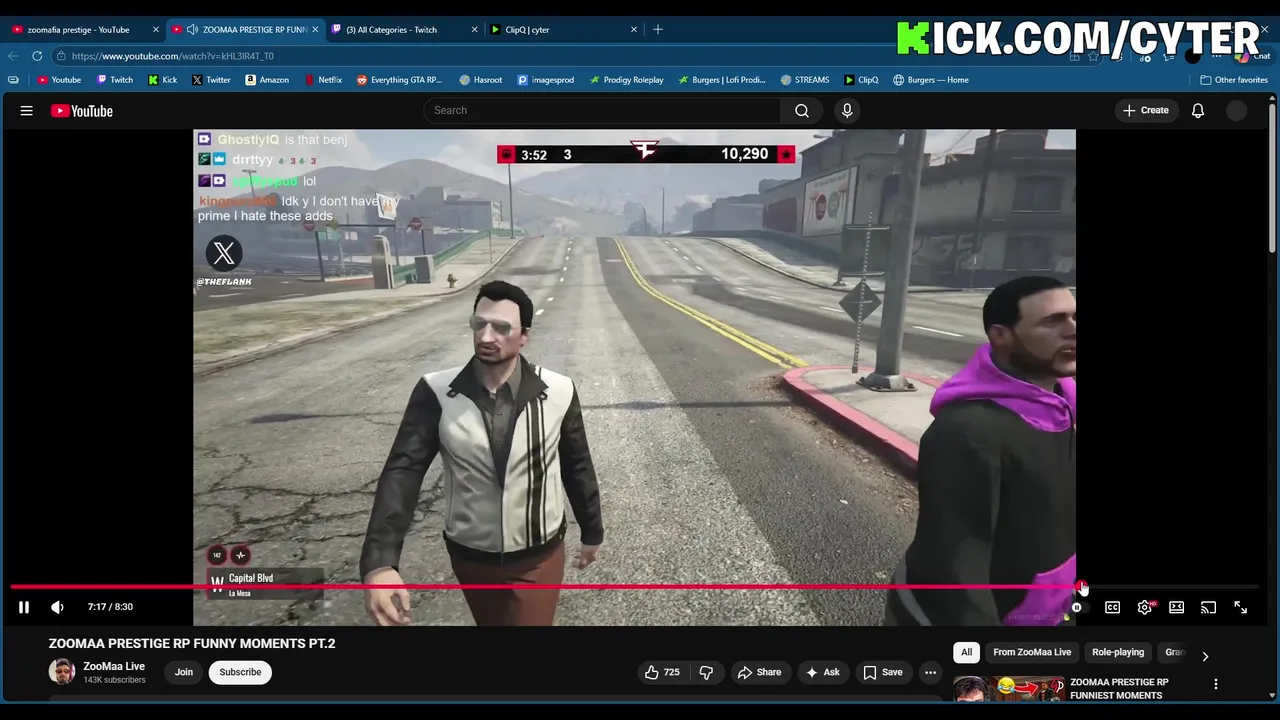Screen dimensions: 1280x720
Task: Share the ZooMaa Prestige RP video
Action: coord(758,672)
